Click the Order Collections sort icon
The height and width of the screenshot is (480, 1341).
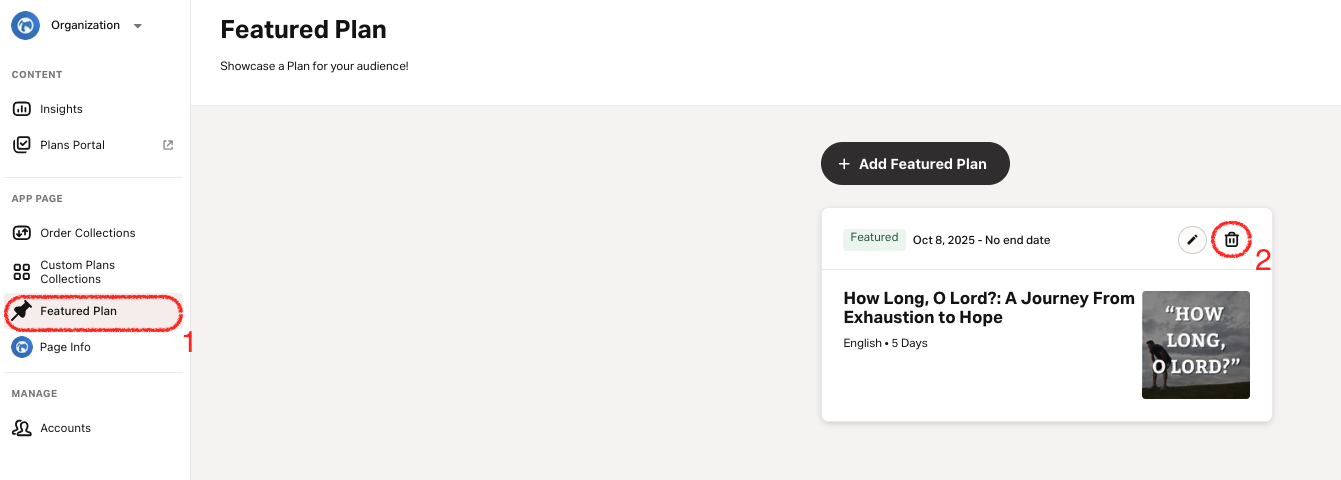point(21,233)
